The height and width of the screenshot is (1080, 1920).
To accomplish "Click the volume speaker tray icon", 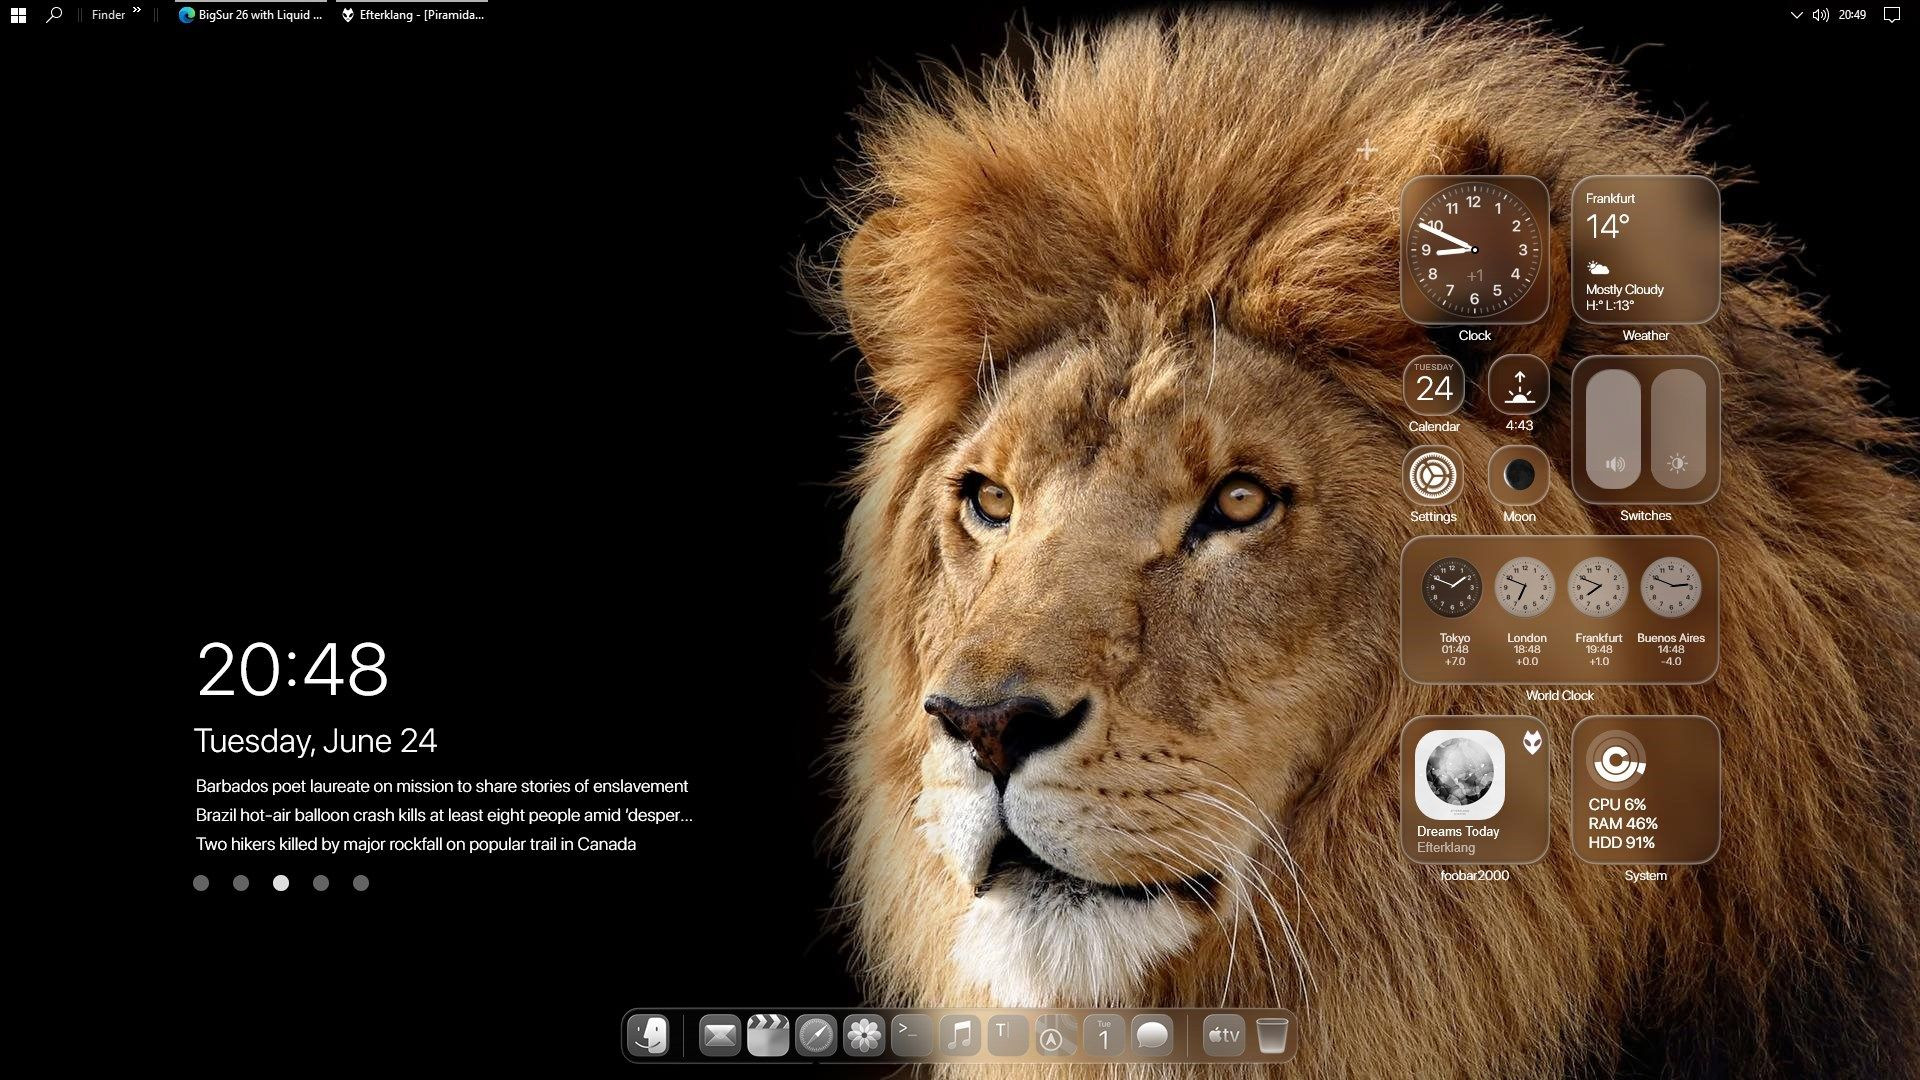I will (1821, 15).
